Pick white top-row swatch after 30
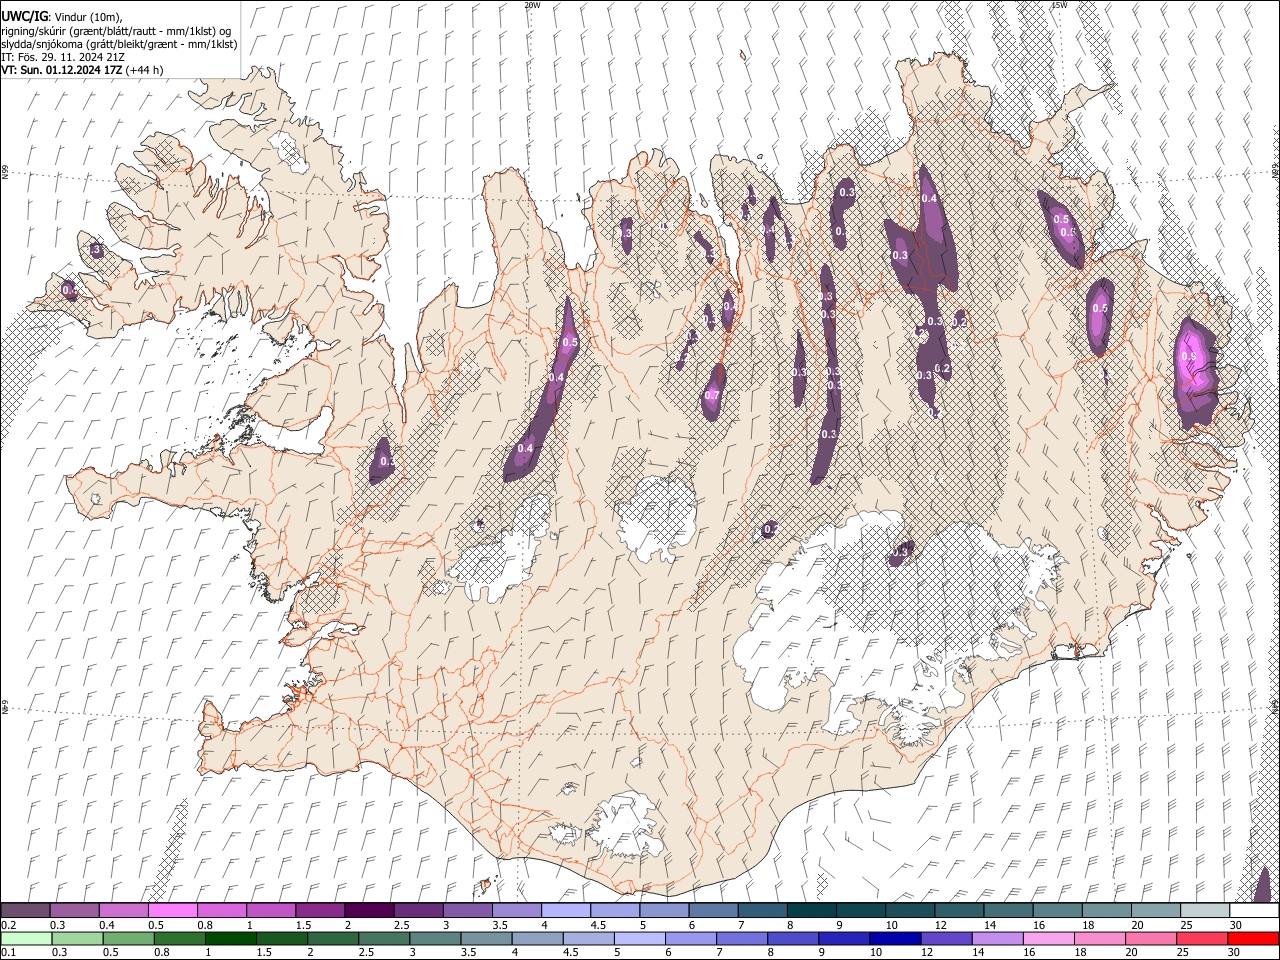The width and height of the screenshot is (1280, 960). click(1254, 911)
